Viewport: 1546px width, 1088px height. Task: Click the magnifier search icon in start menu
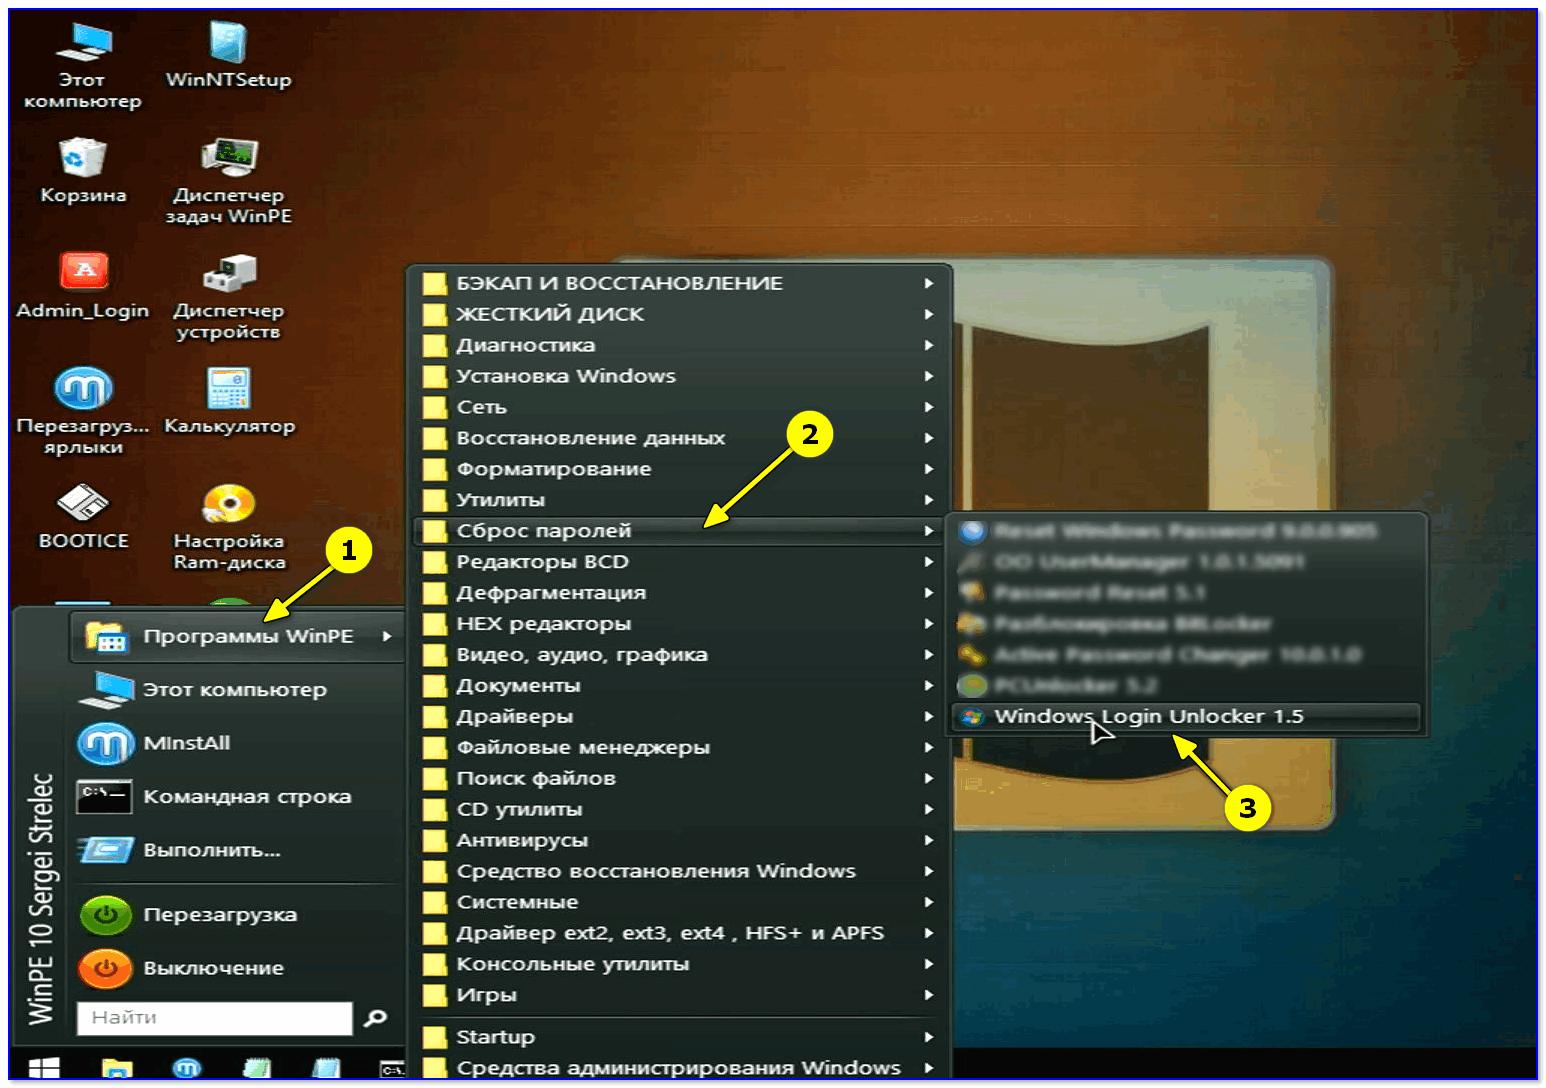pos(376,1018)
